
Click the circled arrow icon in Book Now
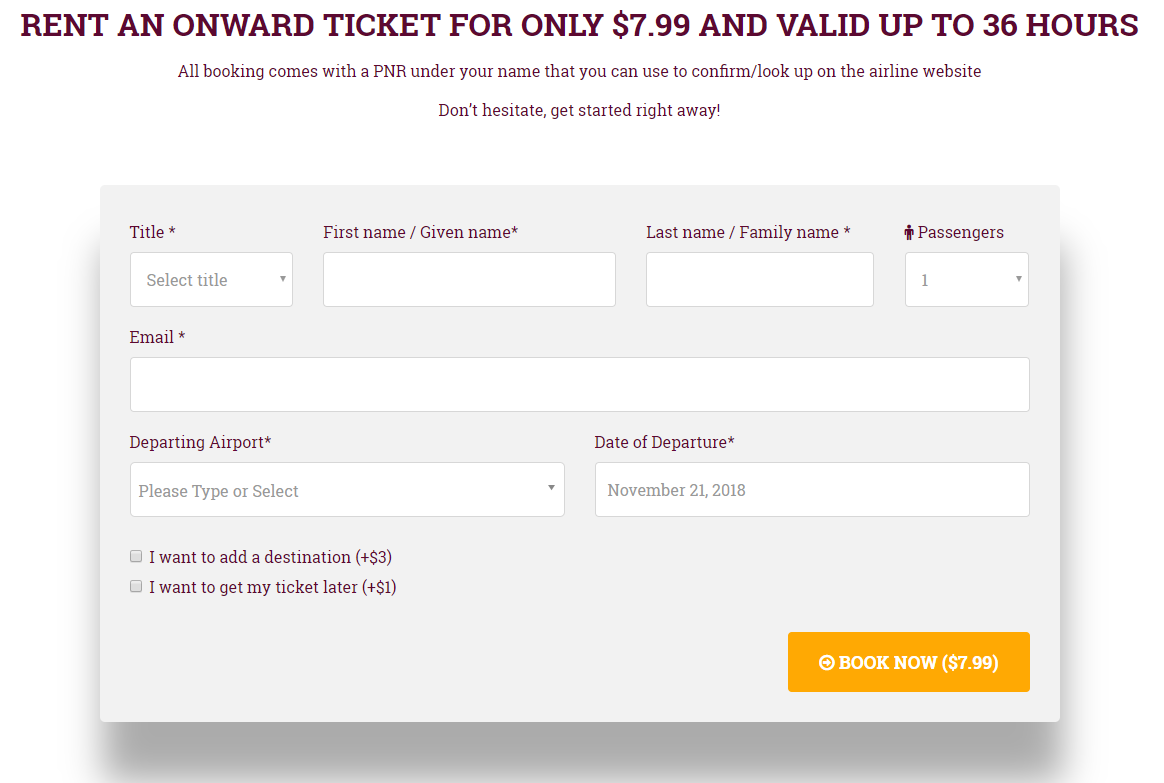coord(826,663)
